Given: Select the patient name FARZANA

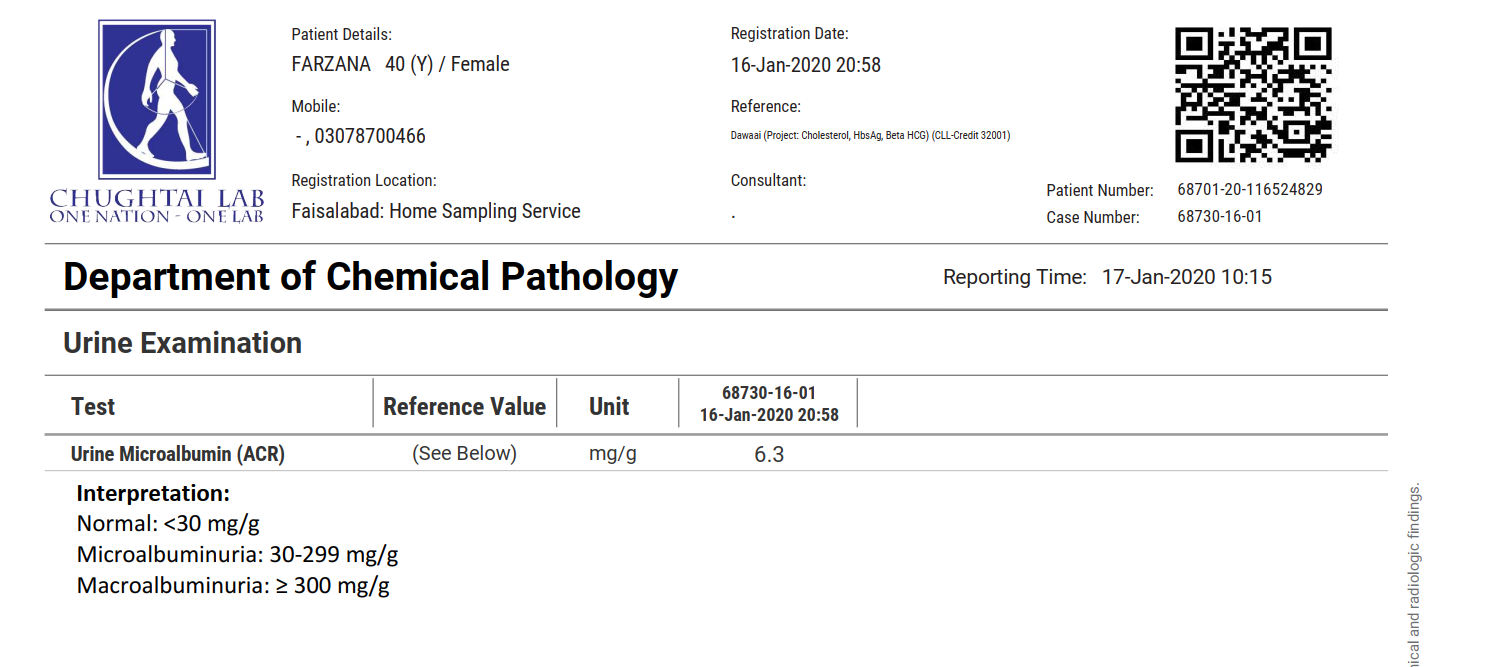Looking at the screenshot, I should 330,64.
